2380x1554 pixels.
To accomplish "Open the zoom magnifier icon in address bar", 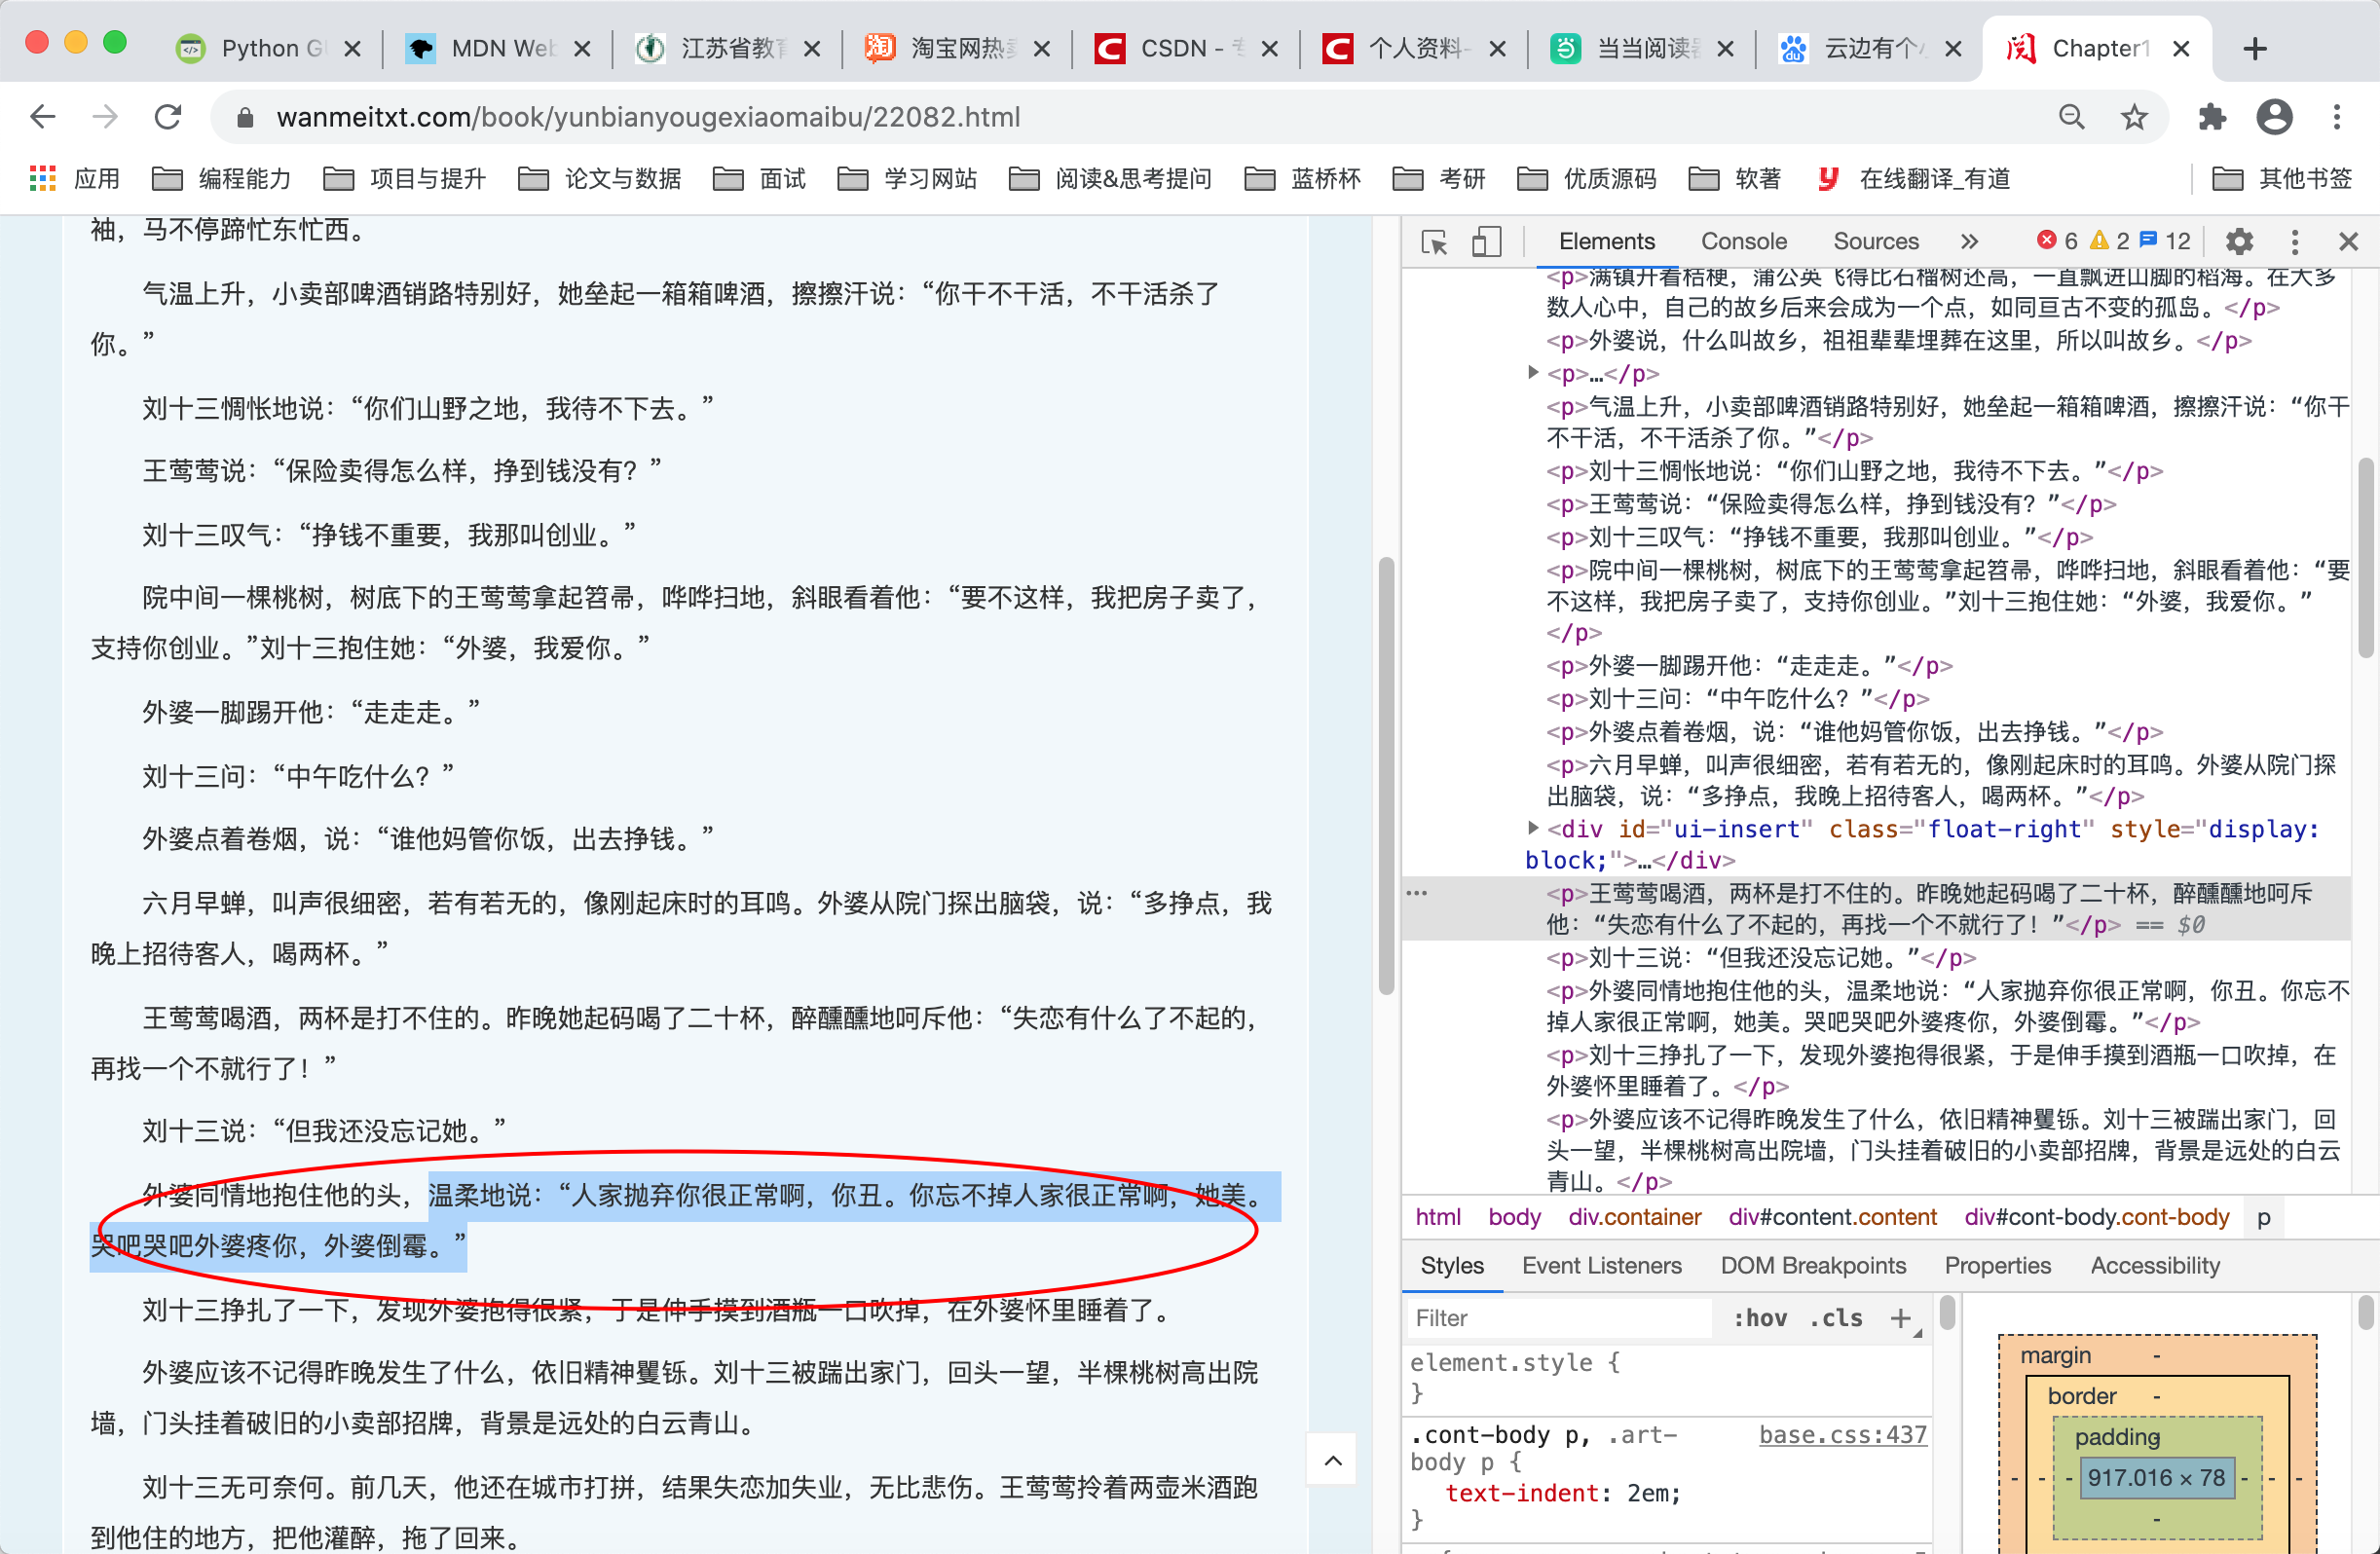I will coord(2071,117).
